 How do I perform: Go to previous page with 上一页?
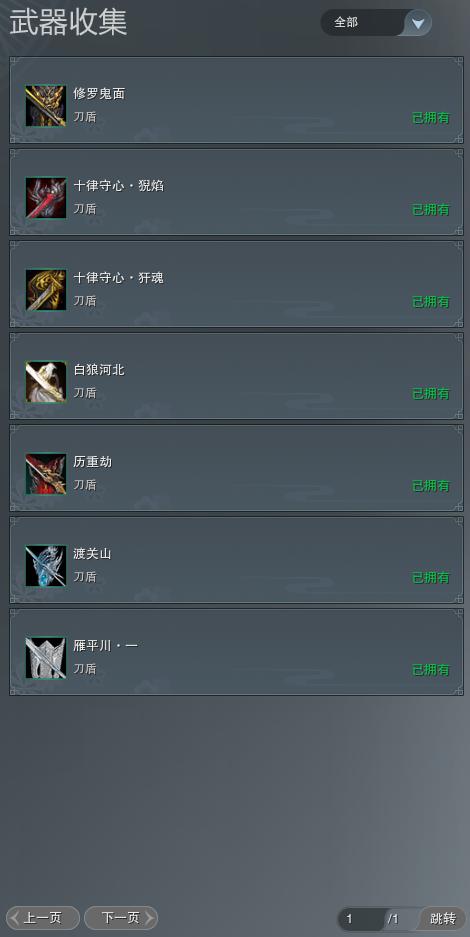[43, 918]
